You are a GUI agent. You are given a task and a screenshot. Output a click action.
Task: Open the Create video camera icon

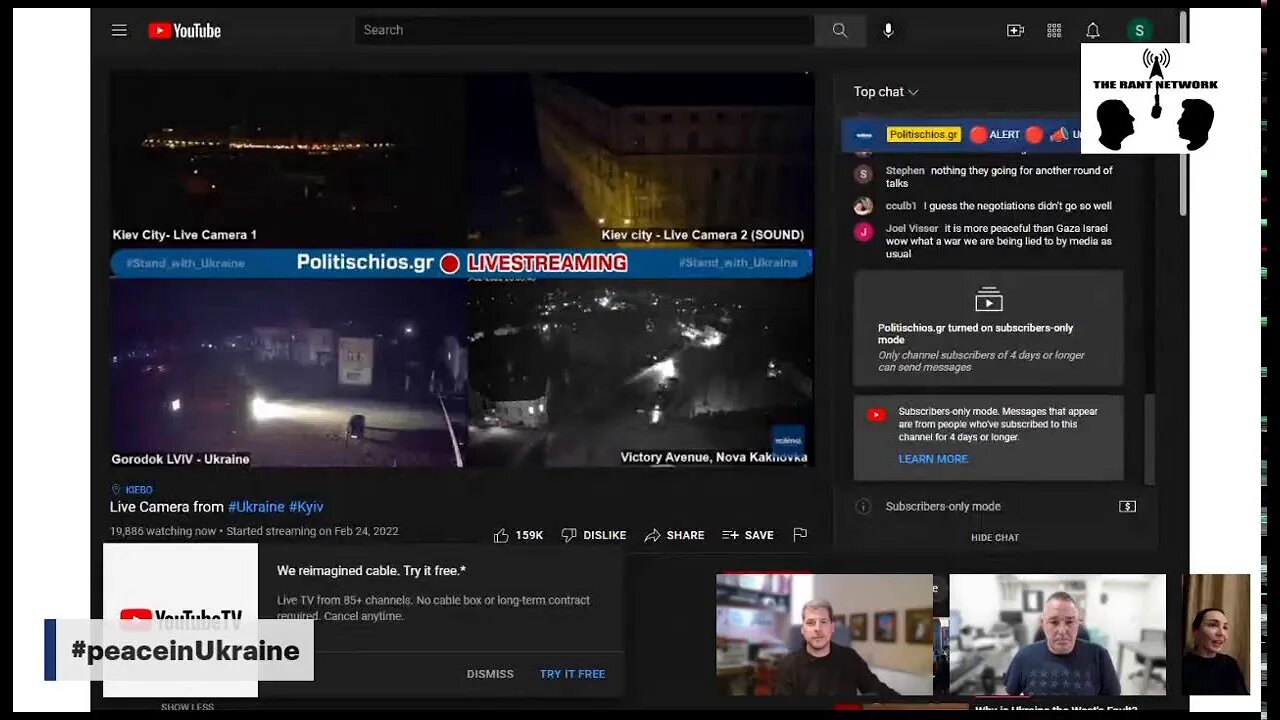[1015, 30]
